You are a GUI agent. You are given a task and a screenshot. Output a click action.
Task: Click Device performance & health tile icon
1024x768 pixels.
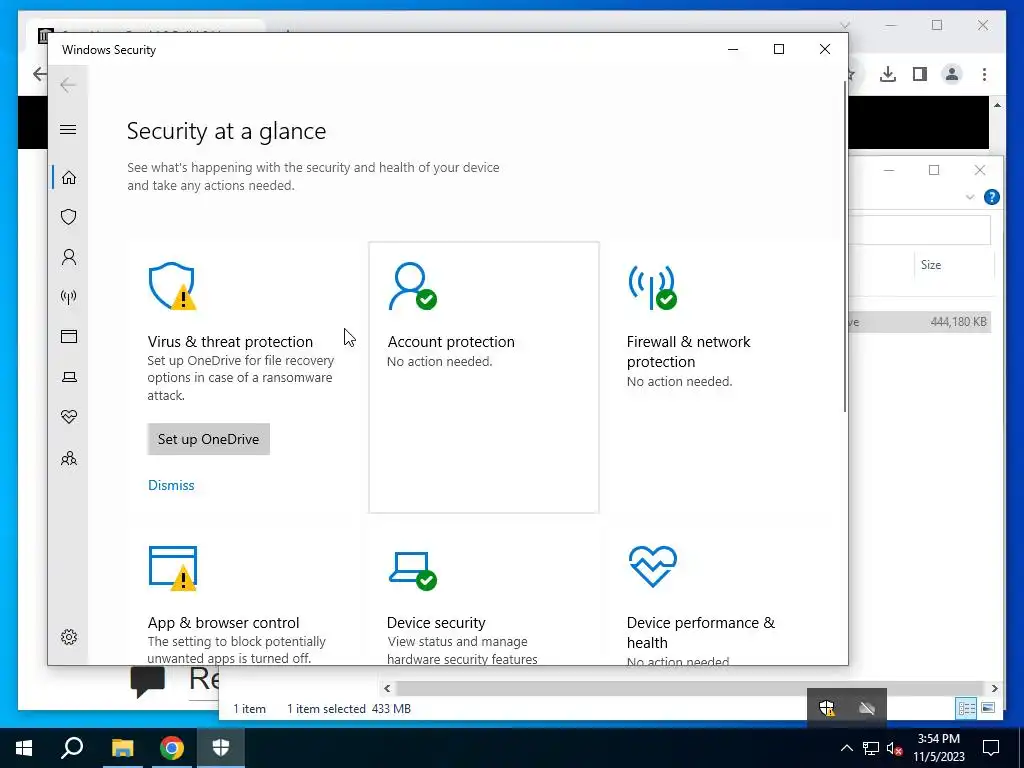tap(652, 566)
